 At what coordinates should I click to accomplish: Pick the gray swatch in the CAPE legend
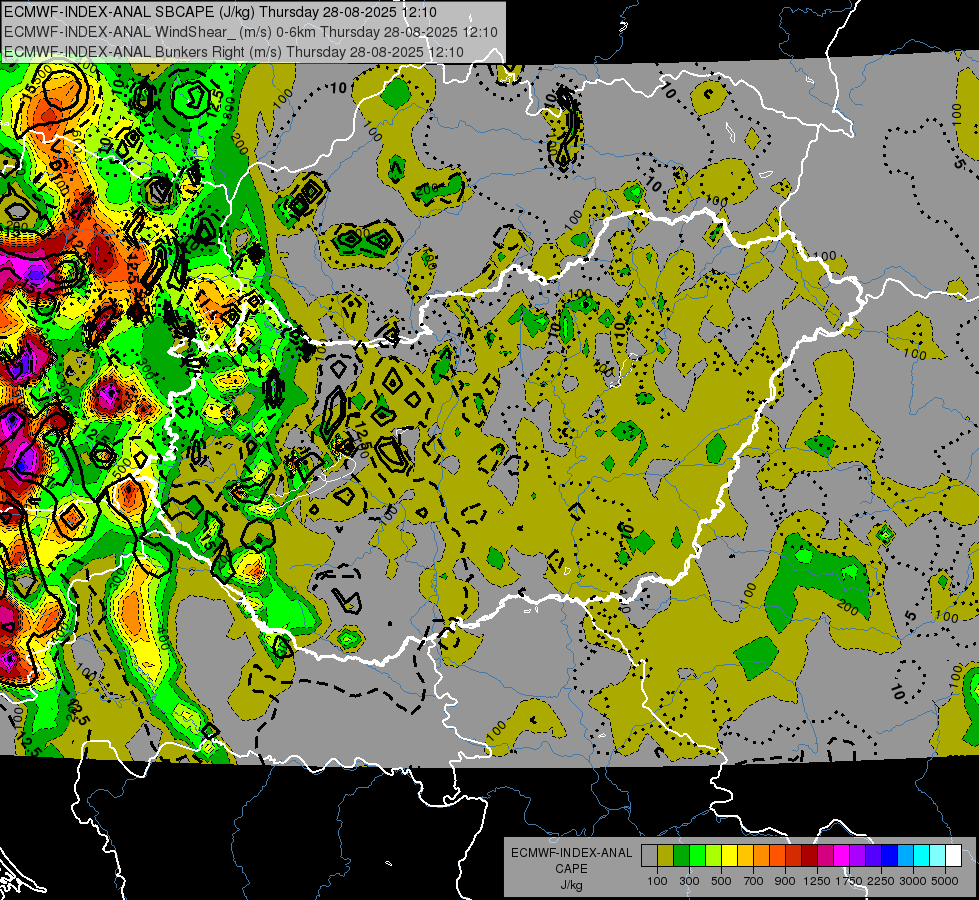click(x=649, y=855)
